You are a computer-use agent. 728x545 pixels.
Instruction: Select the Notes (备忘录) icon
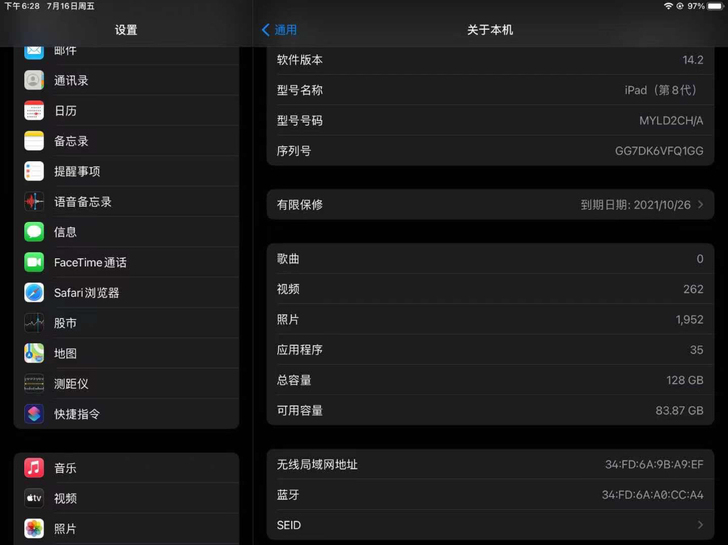pyautogui.click(x=34, y=141)
